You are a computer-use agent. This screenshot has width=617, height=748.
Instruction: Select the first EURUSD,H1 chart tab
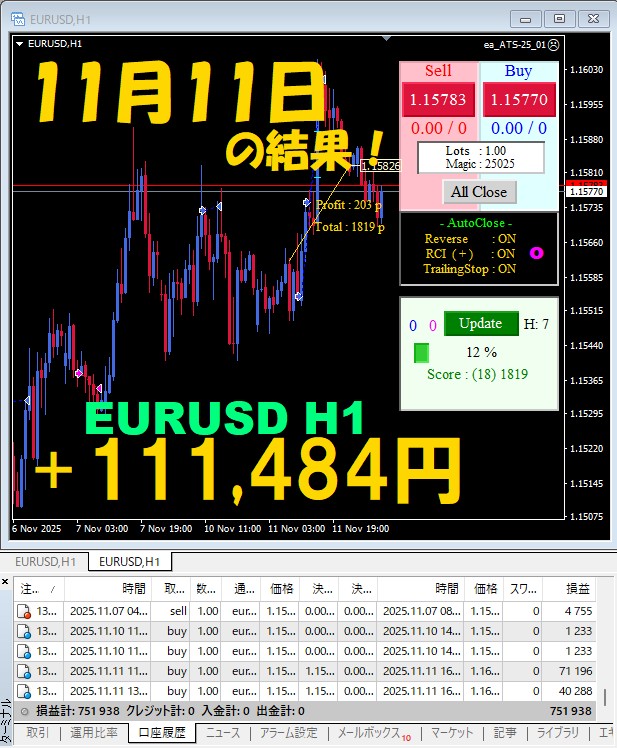coord(45,561)
